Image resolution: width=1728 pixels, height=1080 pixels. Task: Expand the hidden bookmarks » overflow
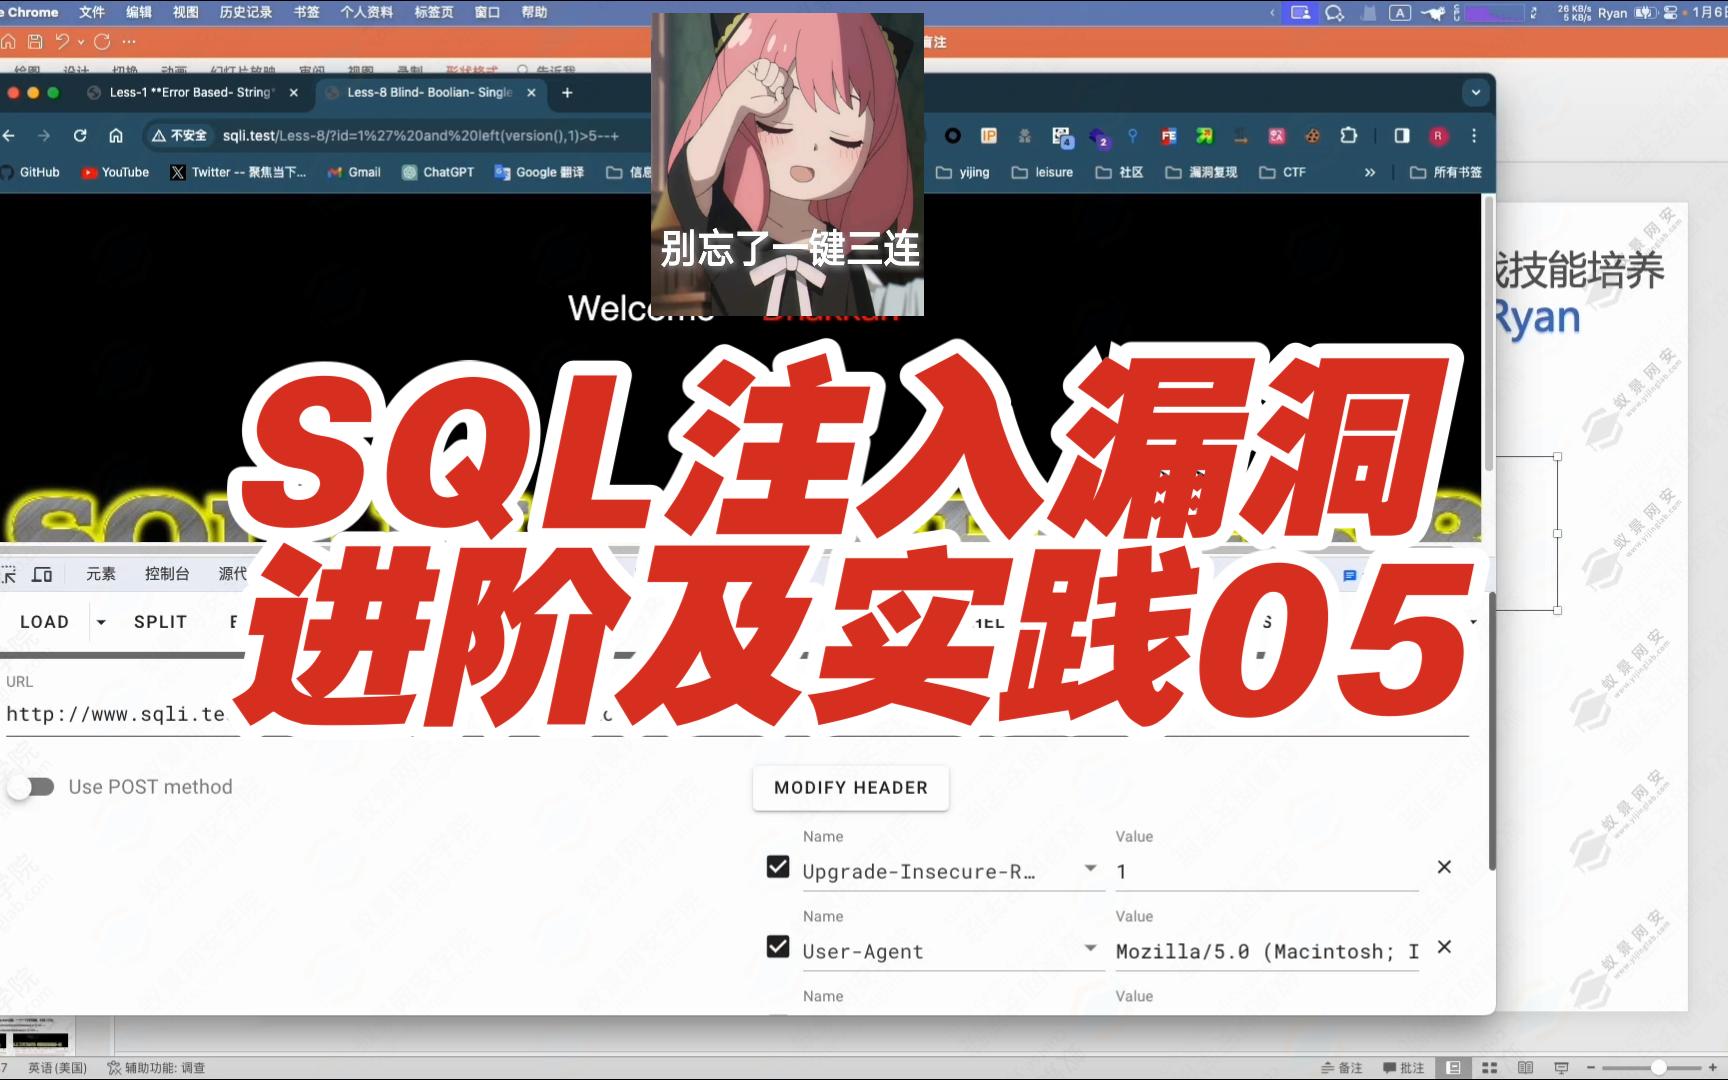(x=1370, y=173)
